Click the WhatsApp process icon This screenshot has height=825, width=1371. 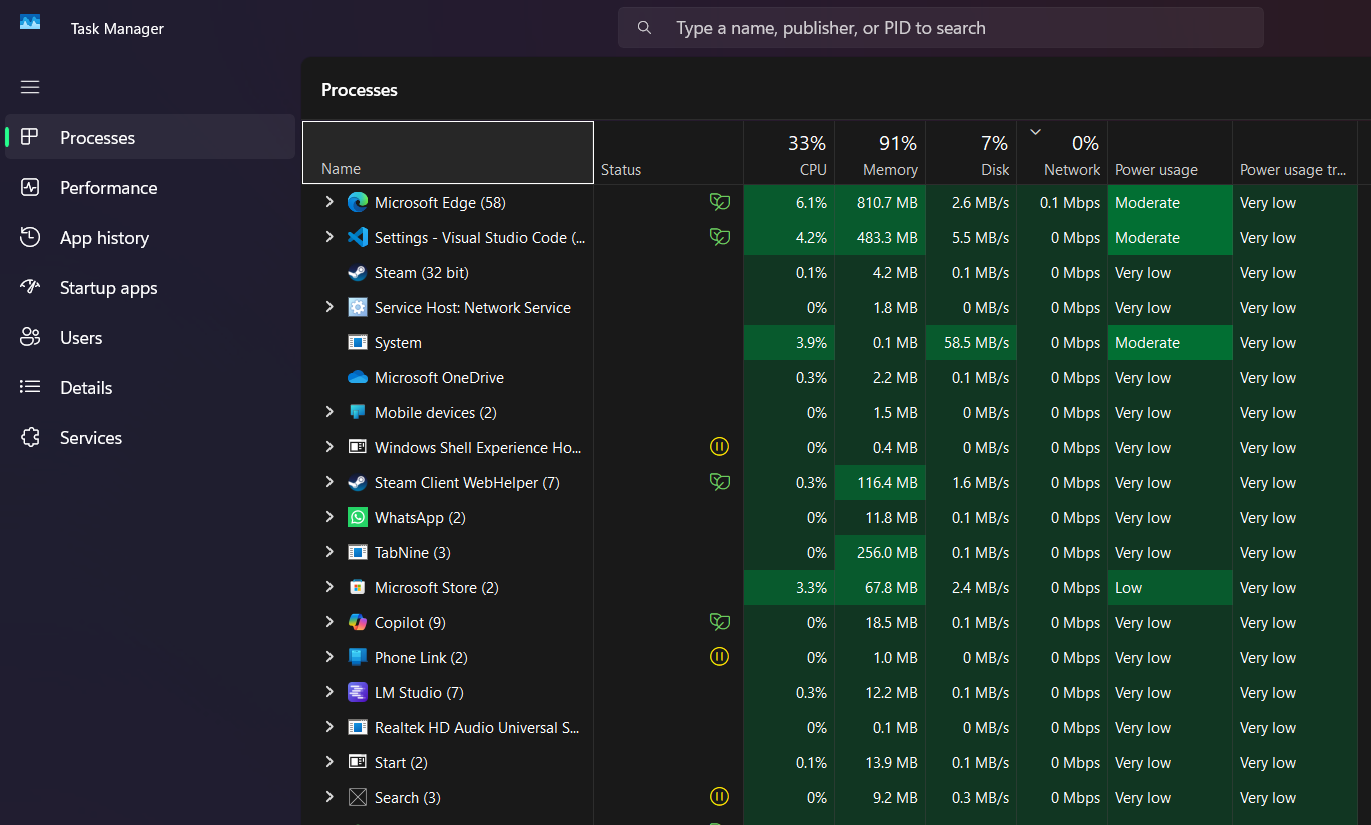click(358, 518)
